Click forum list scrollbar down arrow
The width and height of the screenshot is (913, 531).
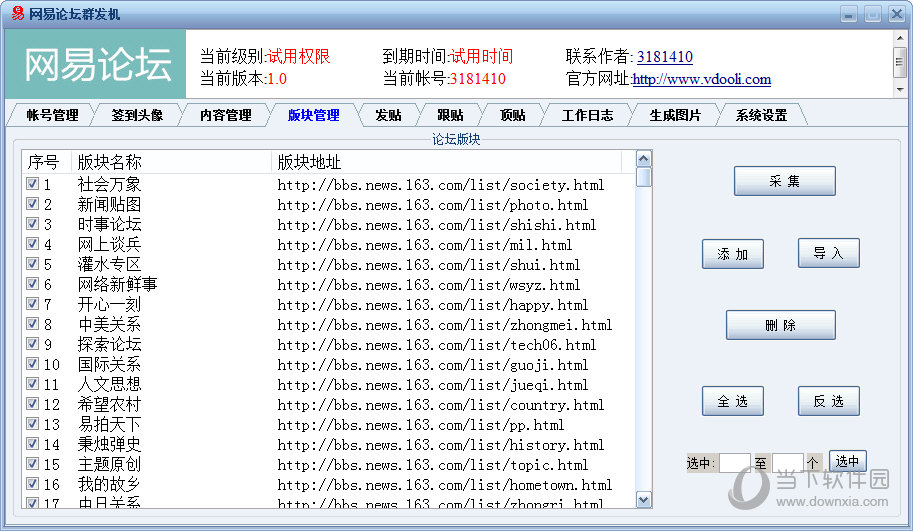click(643, 500)
